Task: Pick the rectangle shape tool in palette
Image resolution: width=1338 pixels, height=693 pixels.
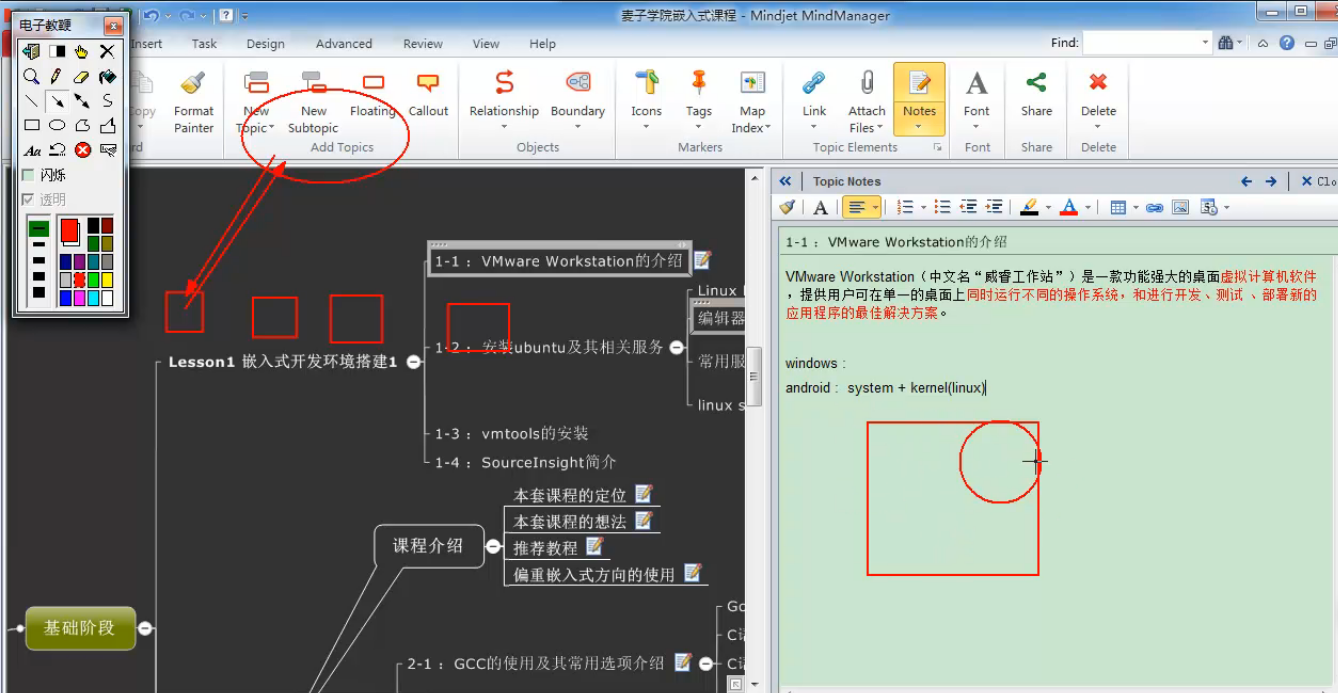Action: (x=32, y=125)
